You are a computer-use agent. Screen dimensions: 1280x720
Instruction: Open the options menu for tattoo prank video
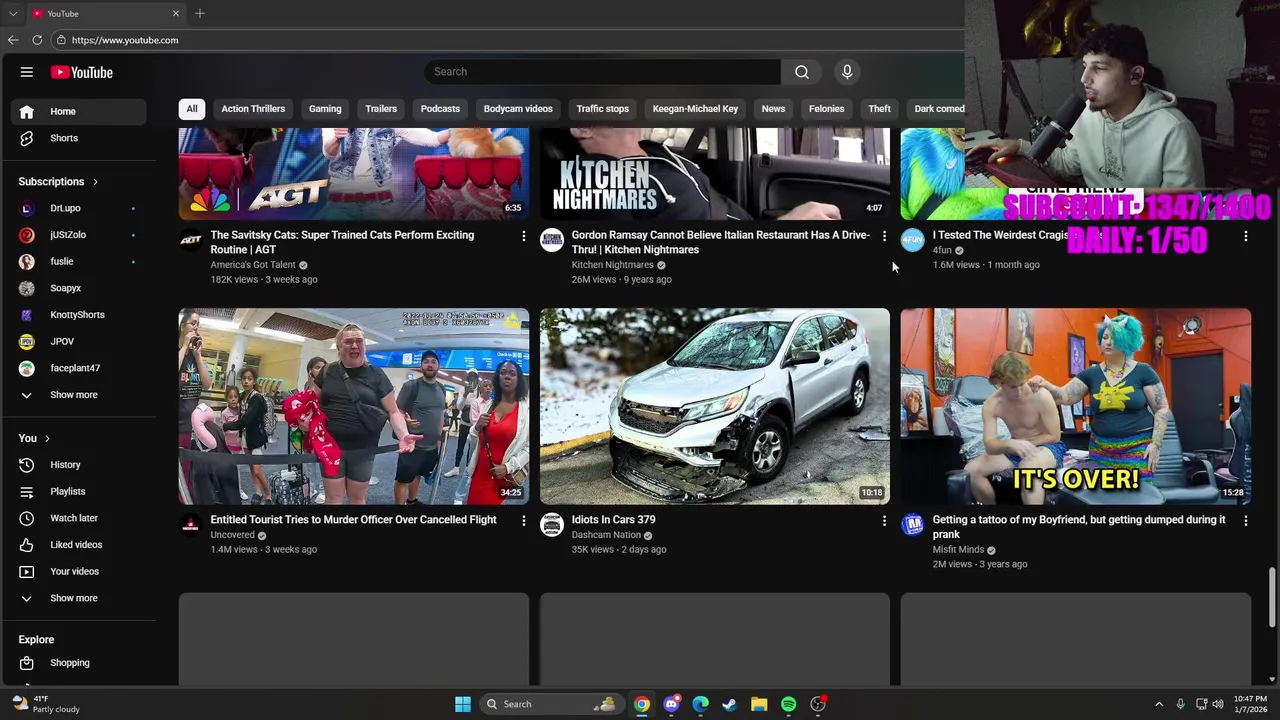tap(1245, 521)
